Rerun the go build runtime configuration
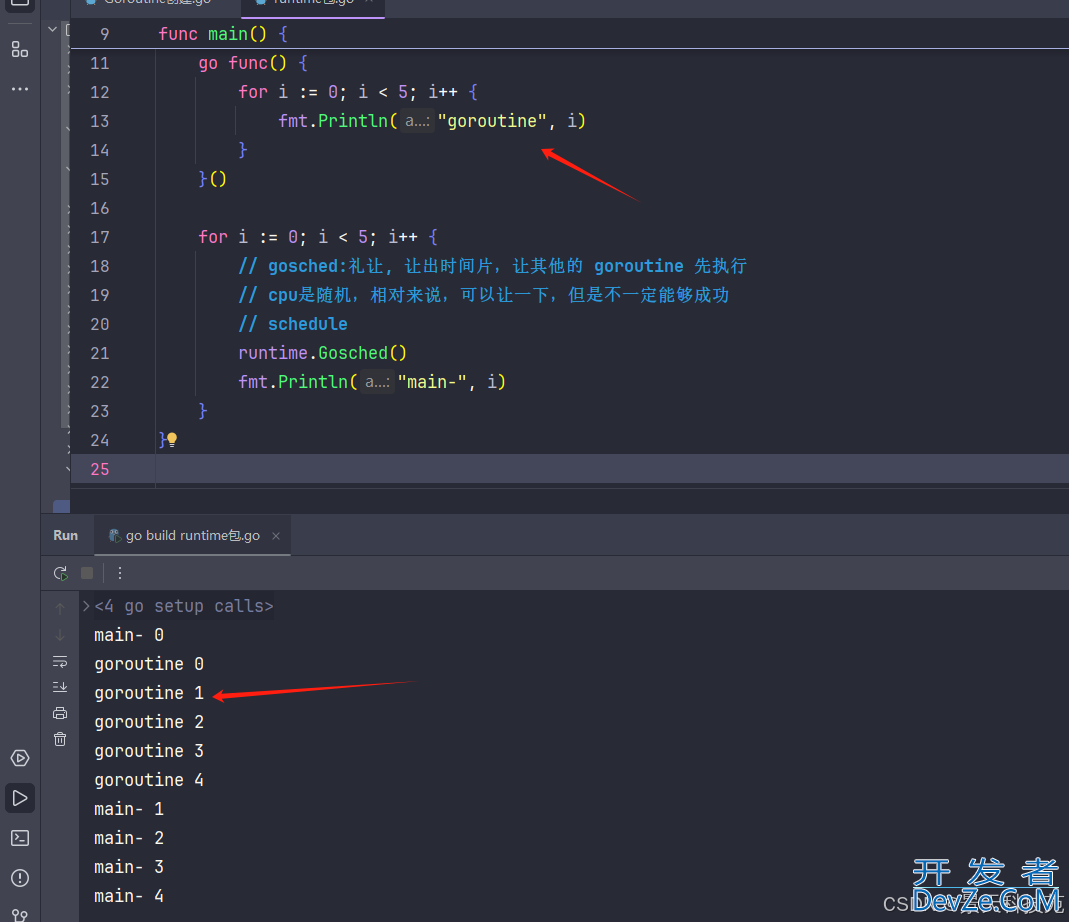 pos(61,574)
